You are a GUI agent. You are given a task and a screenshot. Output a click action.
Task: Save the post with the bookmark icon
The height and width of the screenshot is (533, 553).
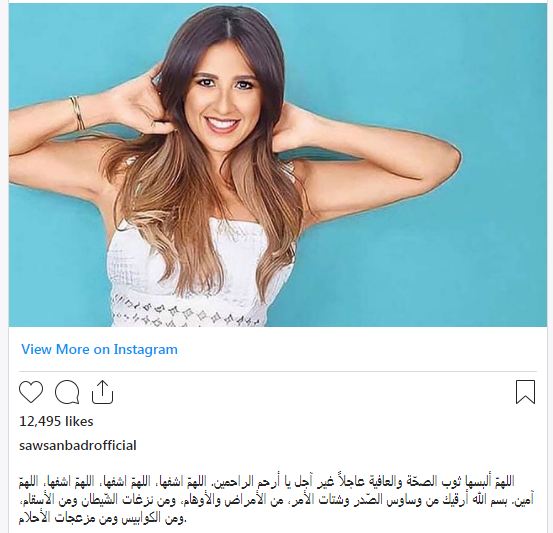pos(525,392)
